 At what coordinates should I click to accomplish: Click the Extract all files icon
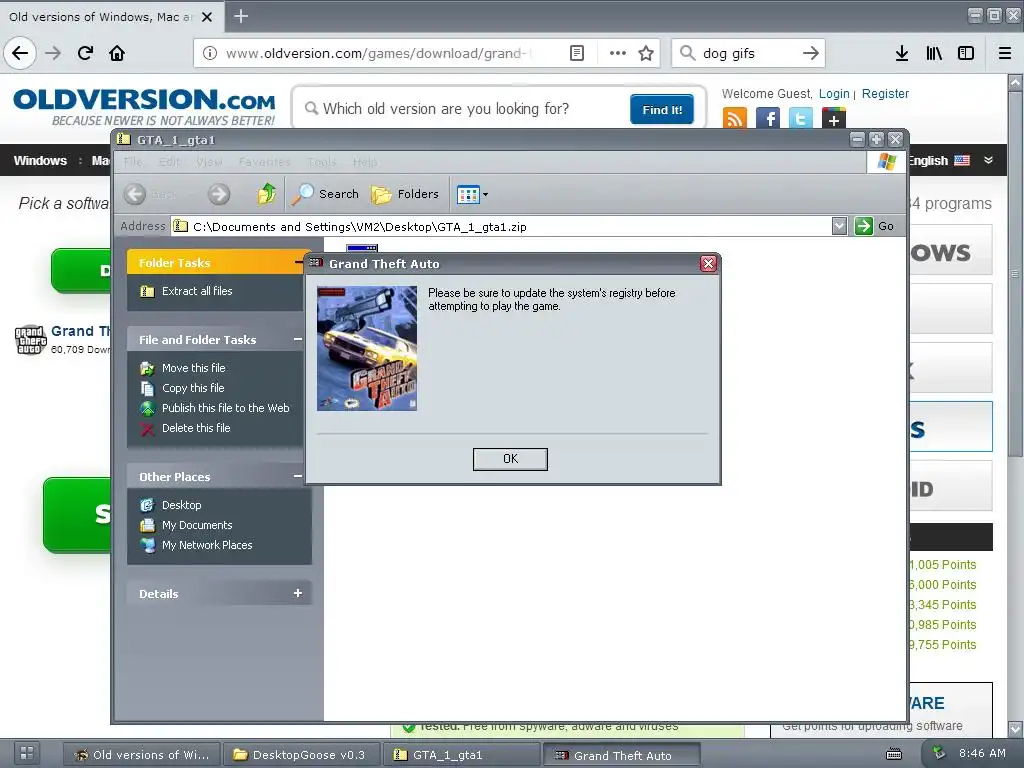click(x=148, y=291)
